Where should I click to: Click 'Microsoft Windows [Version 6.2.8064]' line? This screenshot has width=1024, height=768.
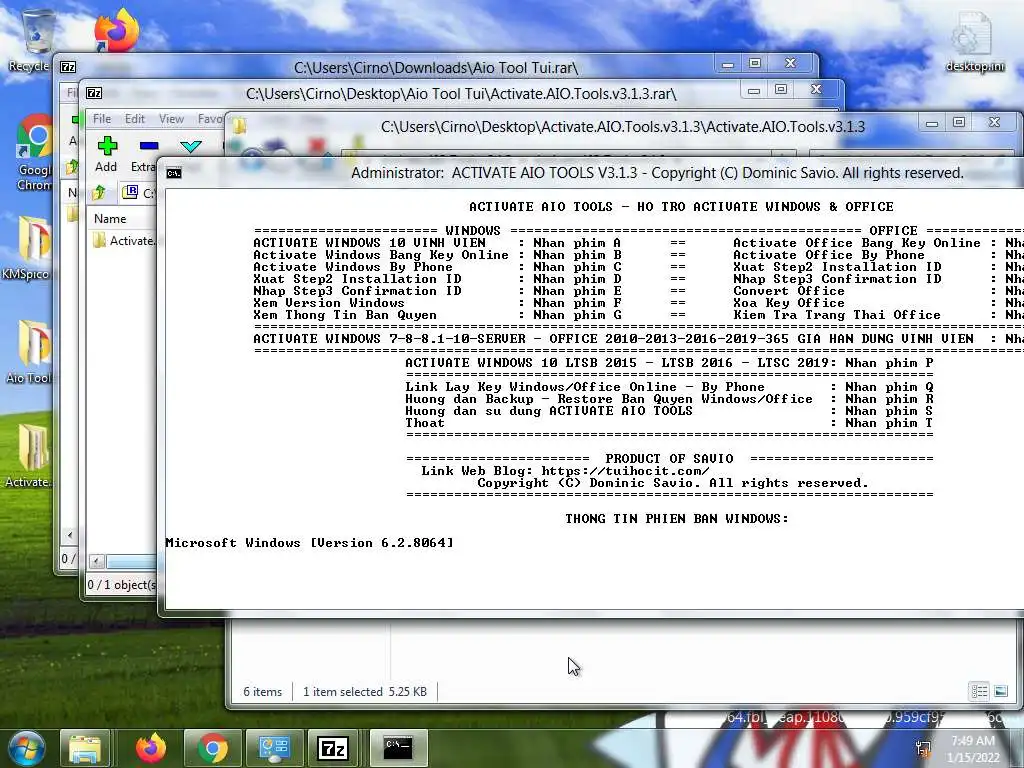click(x=309, y=543)
